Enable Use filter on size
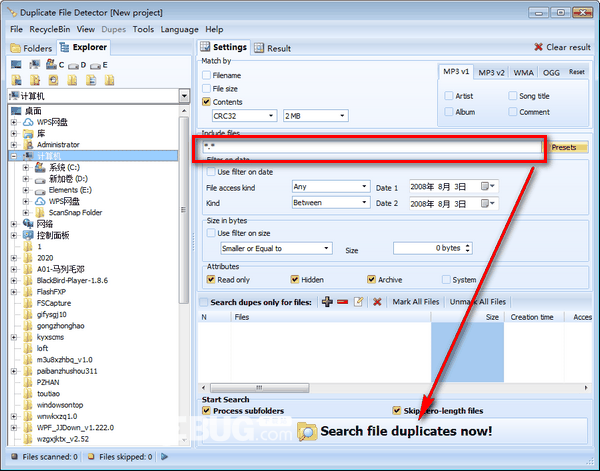This screenshot has width=600, height=471. click(211, 233)
